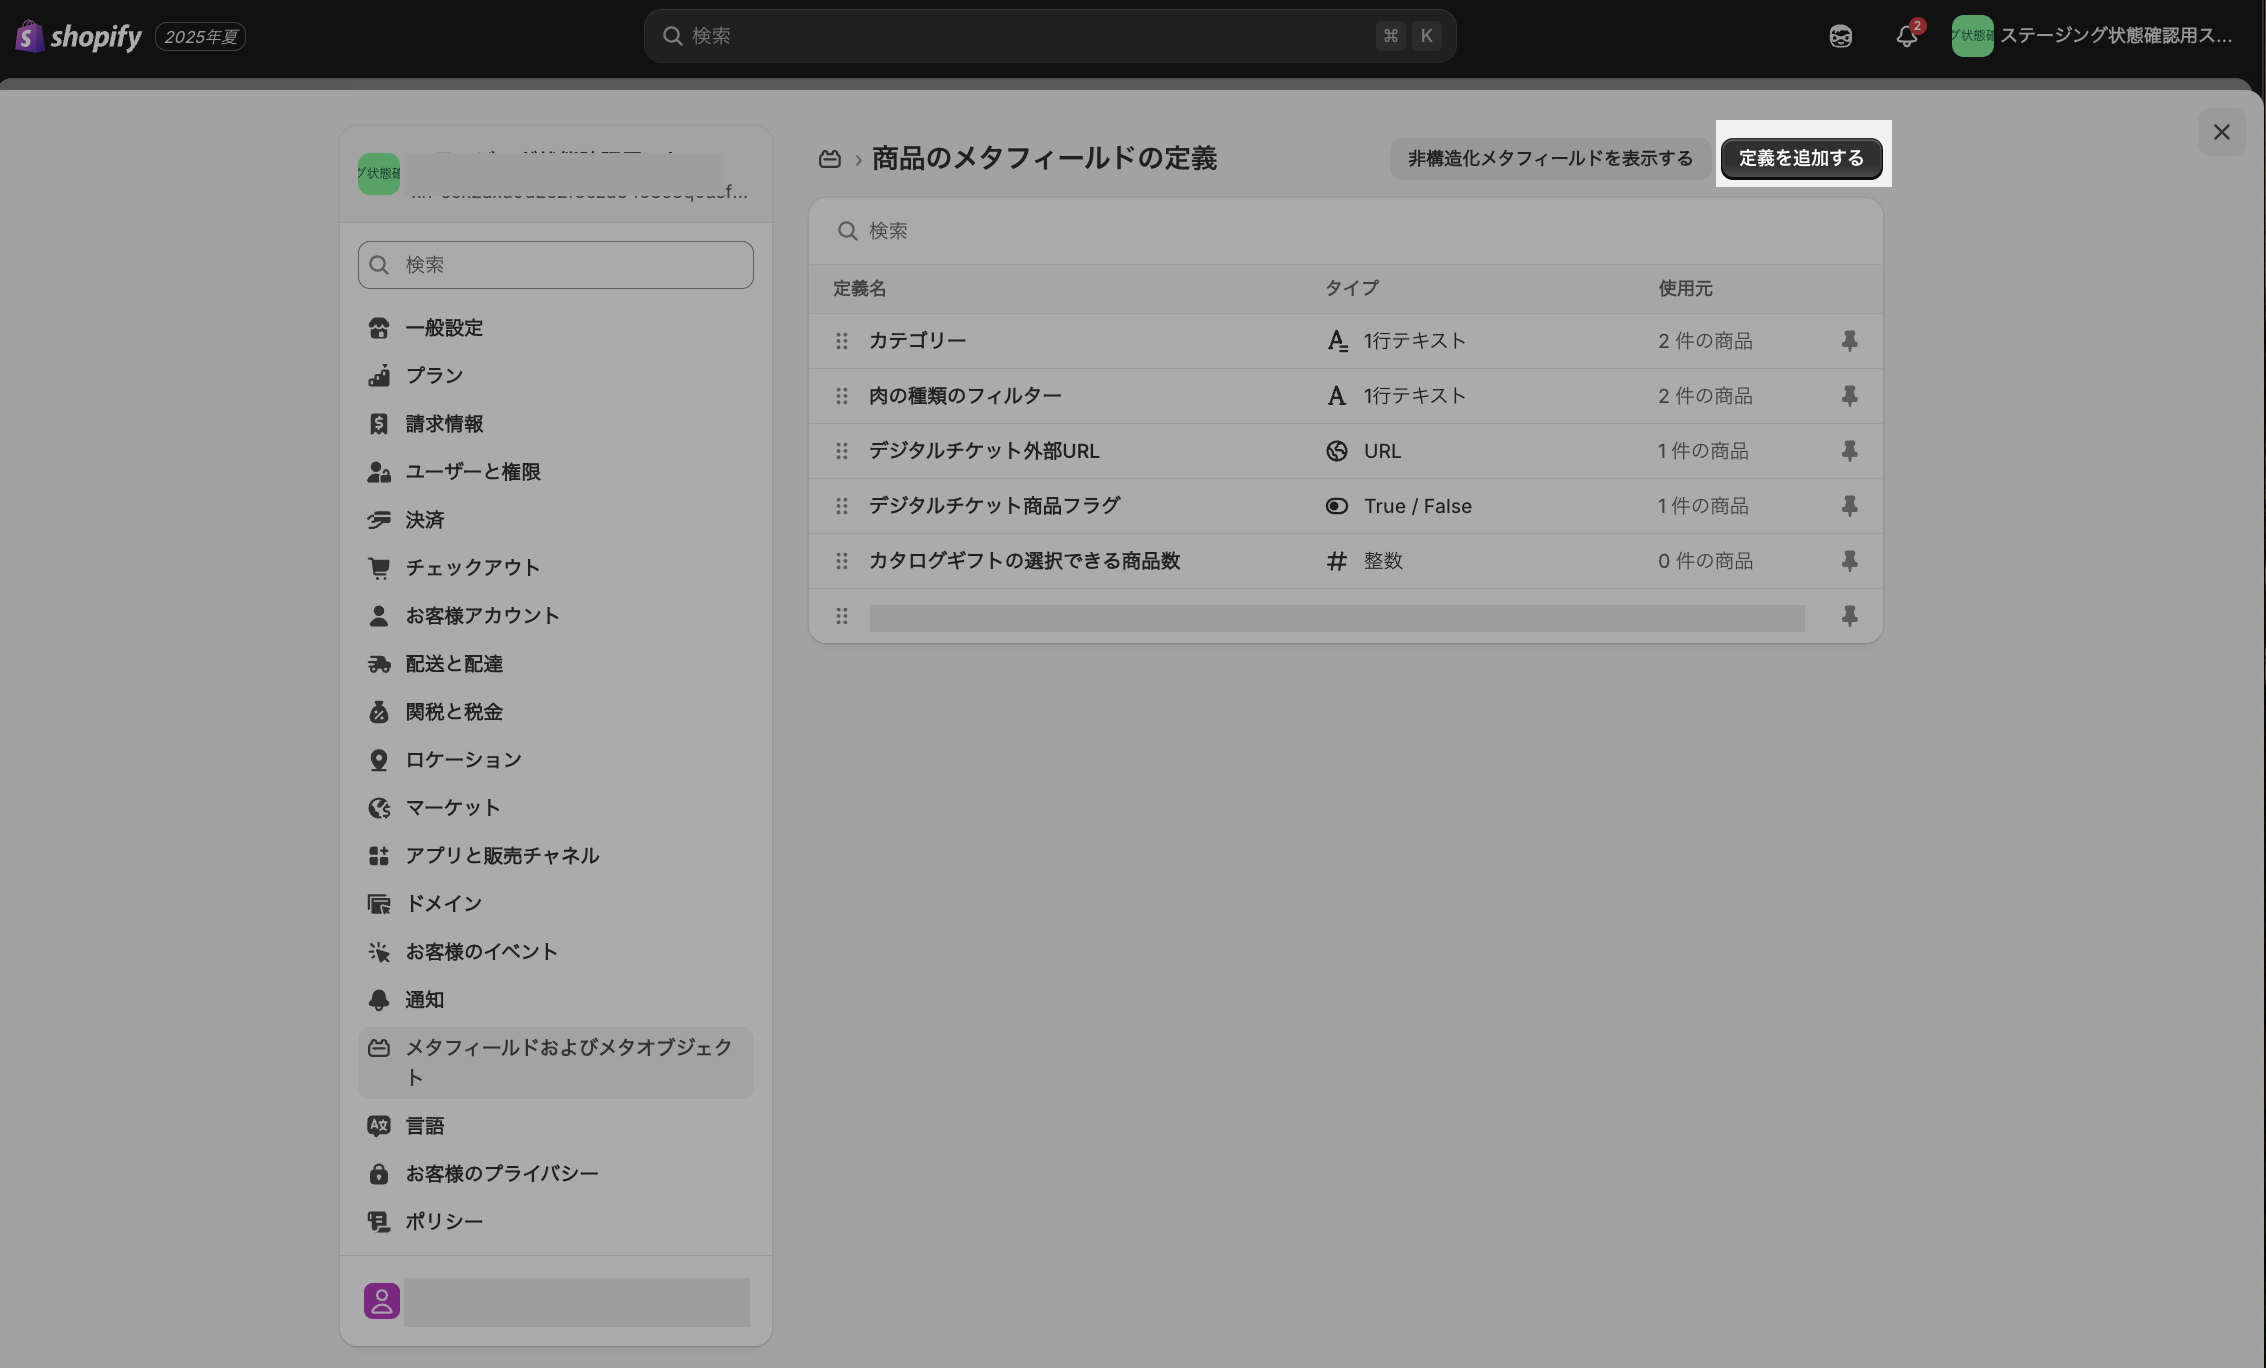Open the notifications bell icon
The height and width of the screenshot is (1368, 2266).
[x=1906, y=36]
